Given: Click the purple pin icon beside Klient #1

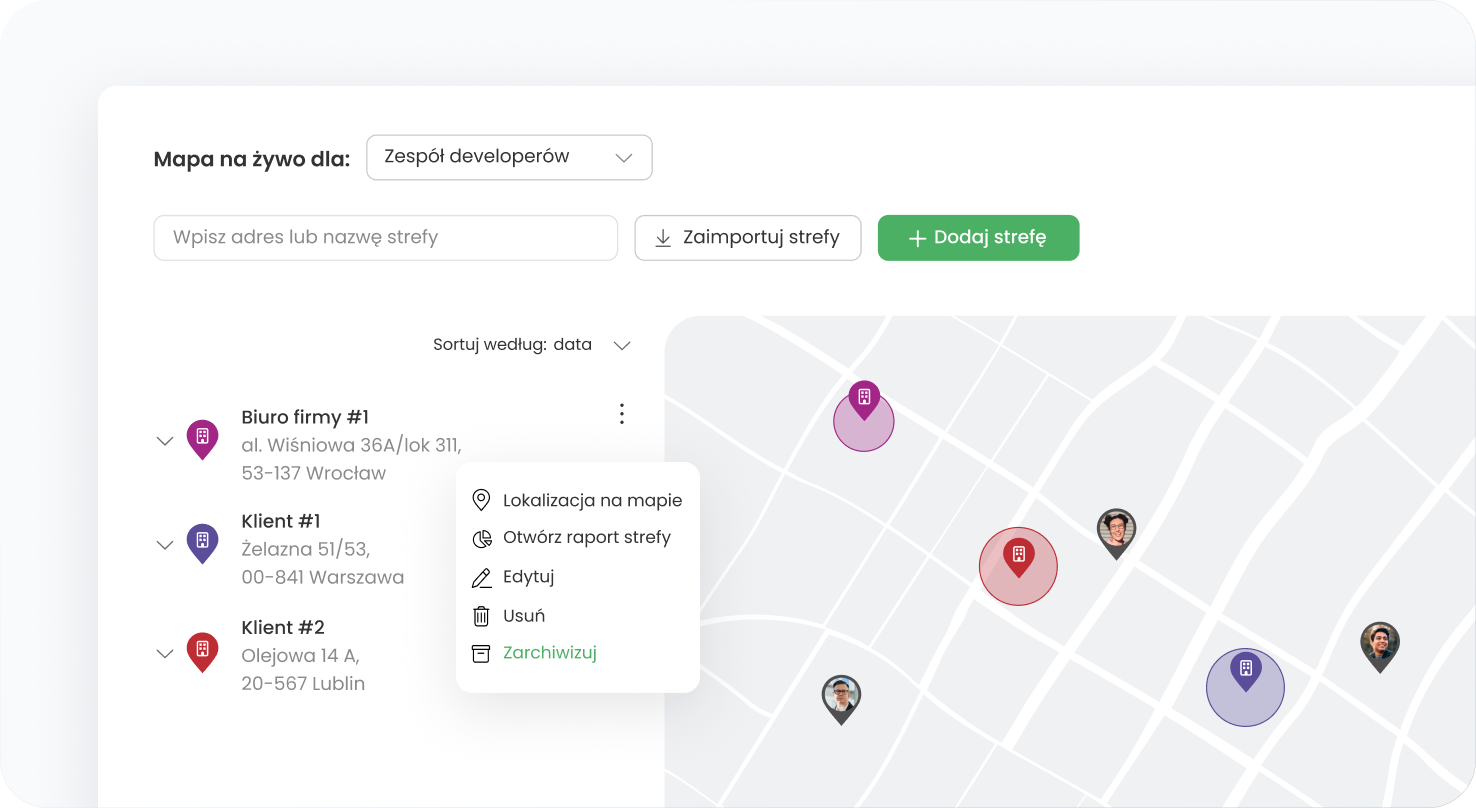Looking at the screenshot, I should tap(202, 543).
